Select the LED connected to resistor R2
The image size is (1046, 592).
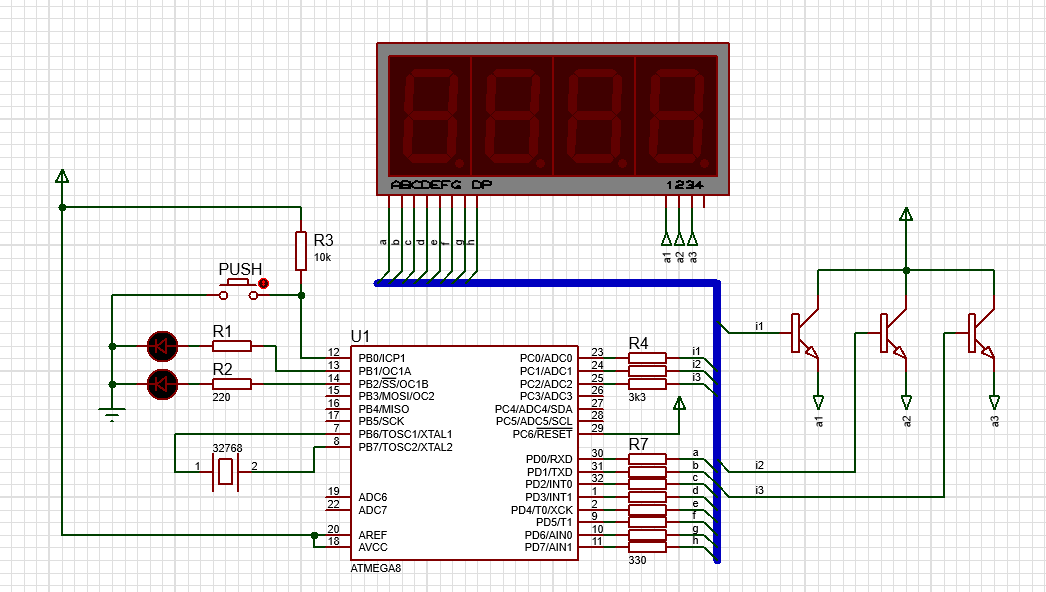pyautogui.click(x=162, y=384)
